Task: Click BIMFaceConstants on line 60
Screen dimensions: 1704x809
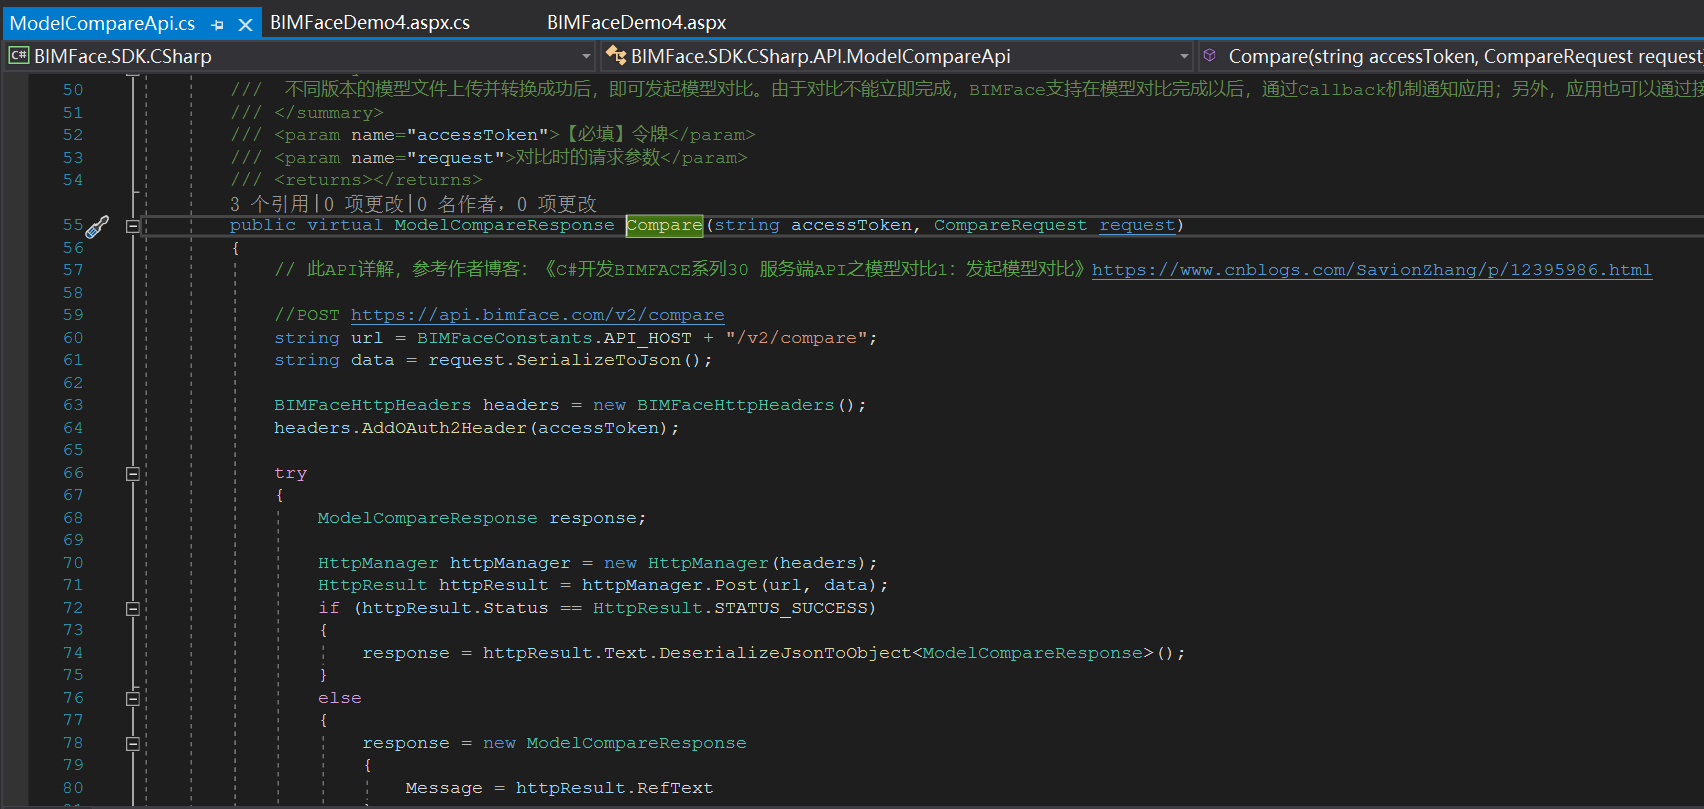Action: point(506,338)
